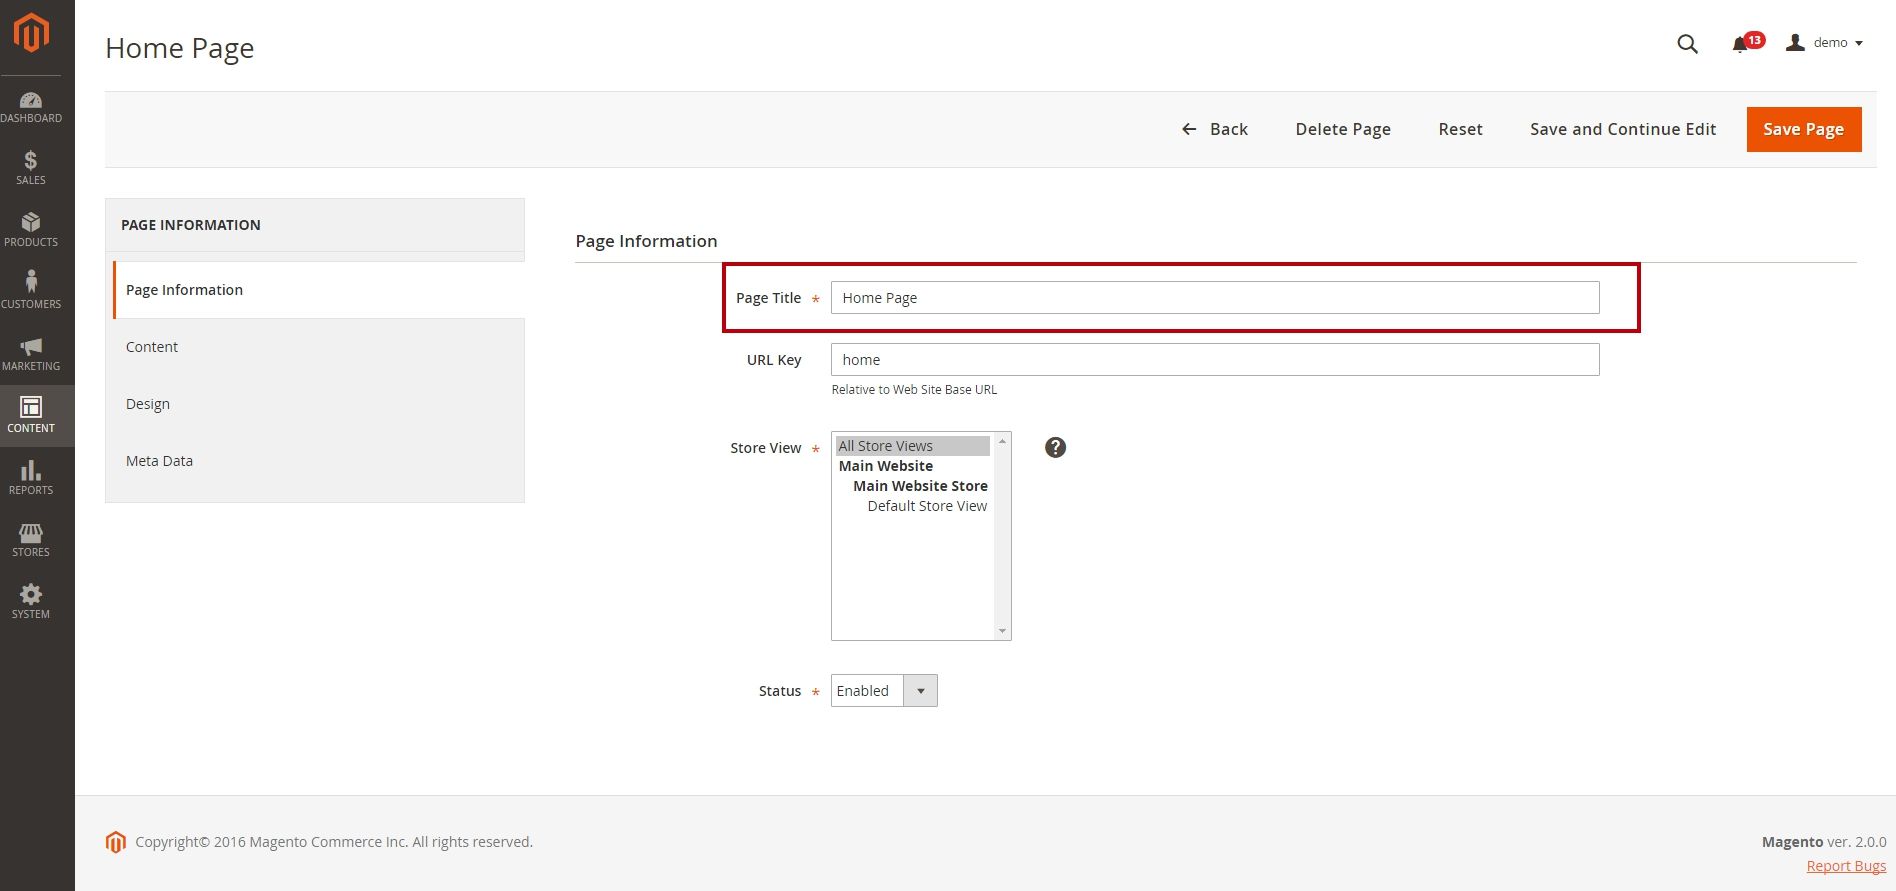
Task: Click the Magento logo in sidebar
Action: coord(31,33)
